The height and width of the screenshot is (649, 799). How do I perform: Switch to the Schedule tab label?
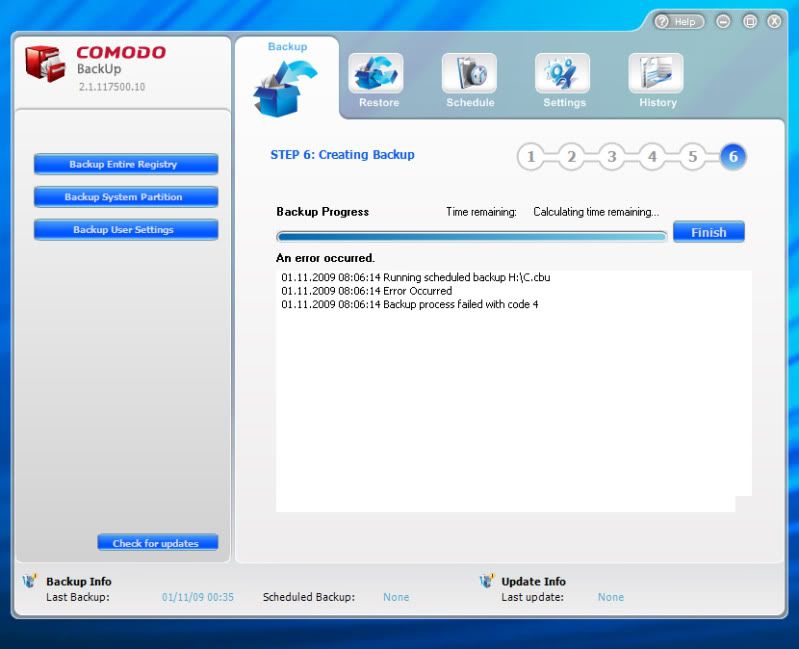tap(470, 102)
